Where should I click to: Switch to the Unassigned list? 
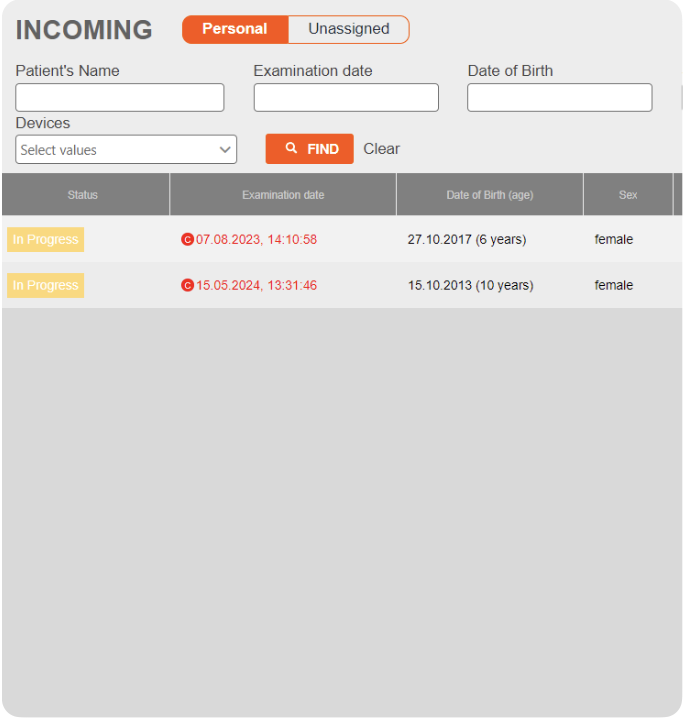point(348,29)
